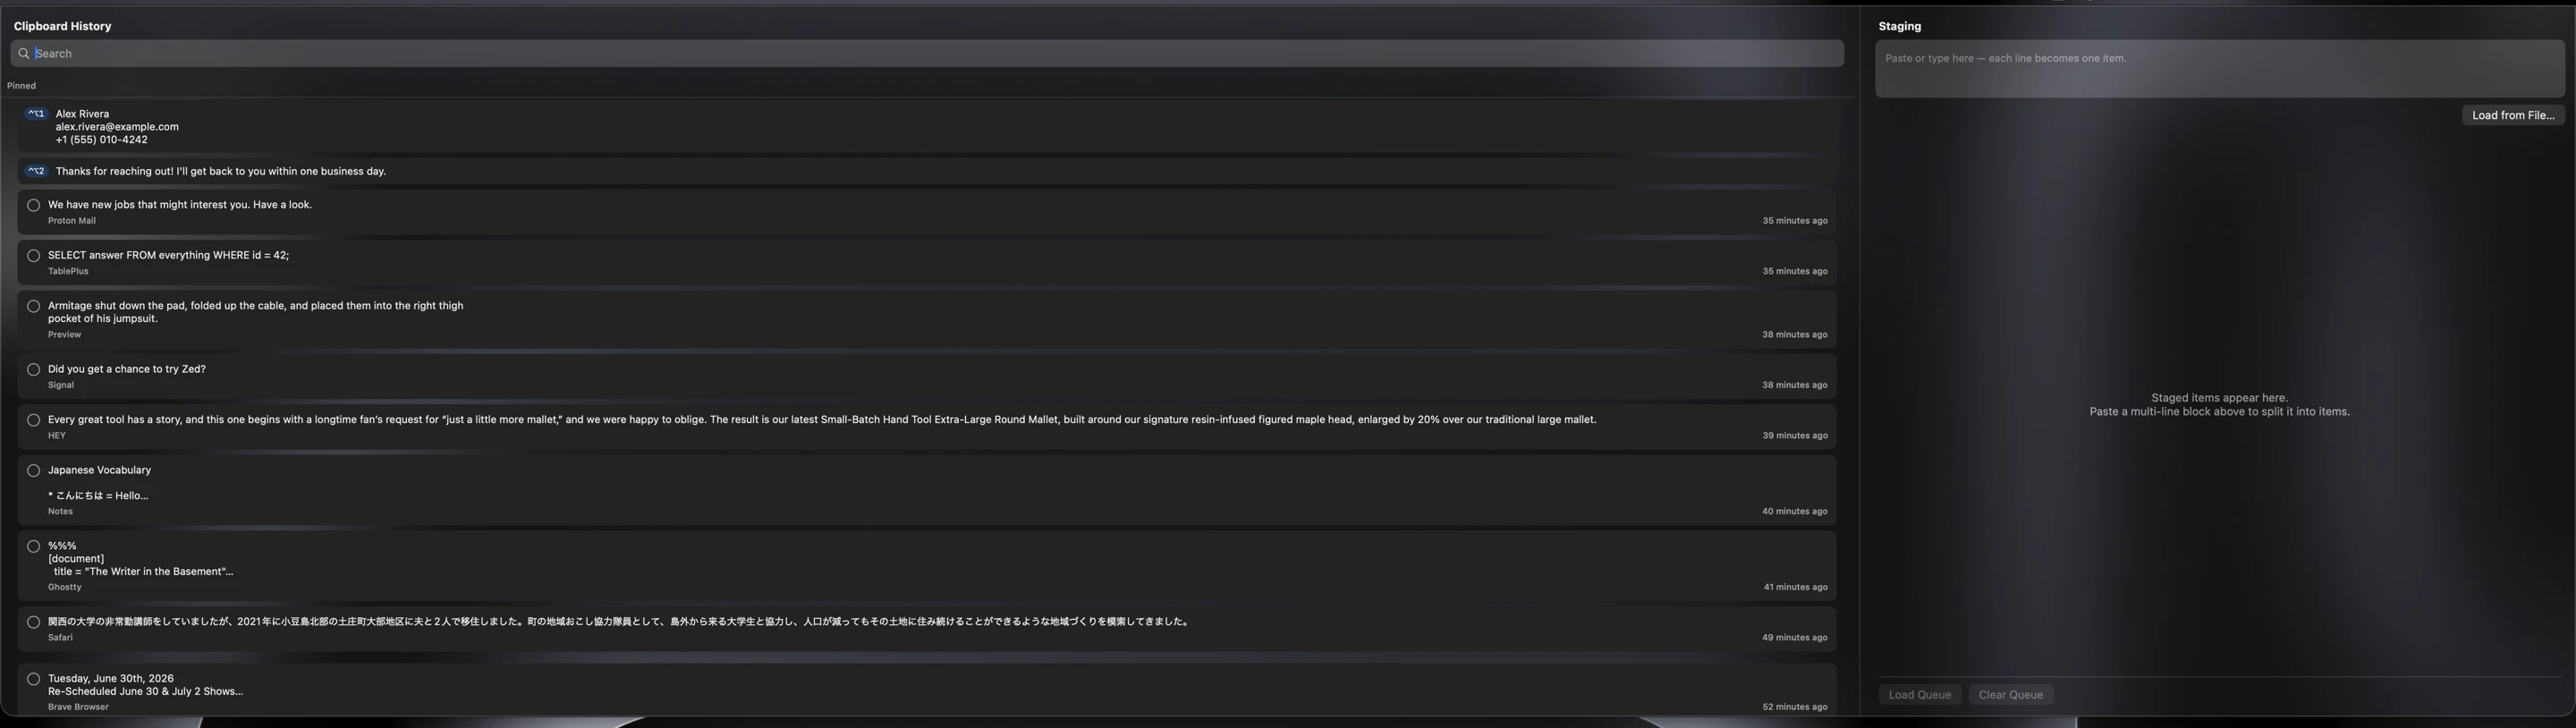The width and height of the screenshot is (2576, 728).
Task: Pick the 'Thanks for reaching out!' pinned reply
Action: (927, 171)
